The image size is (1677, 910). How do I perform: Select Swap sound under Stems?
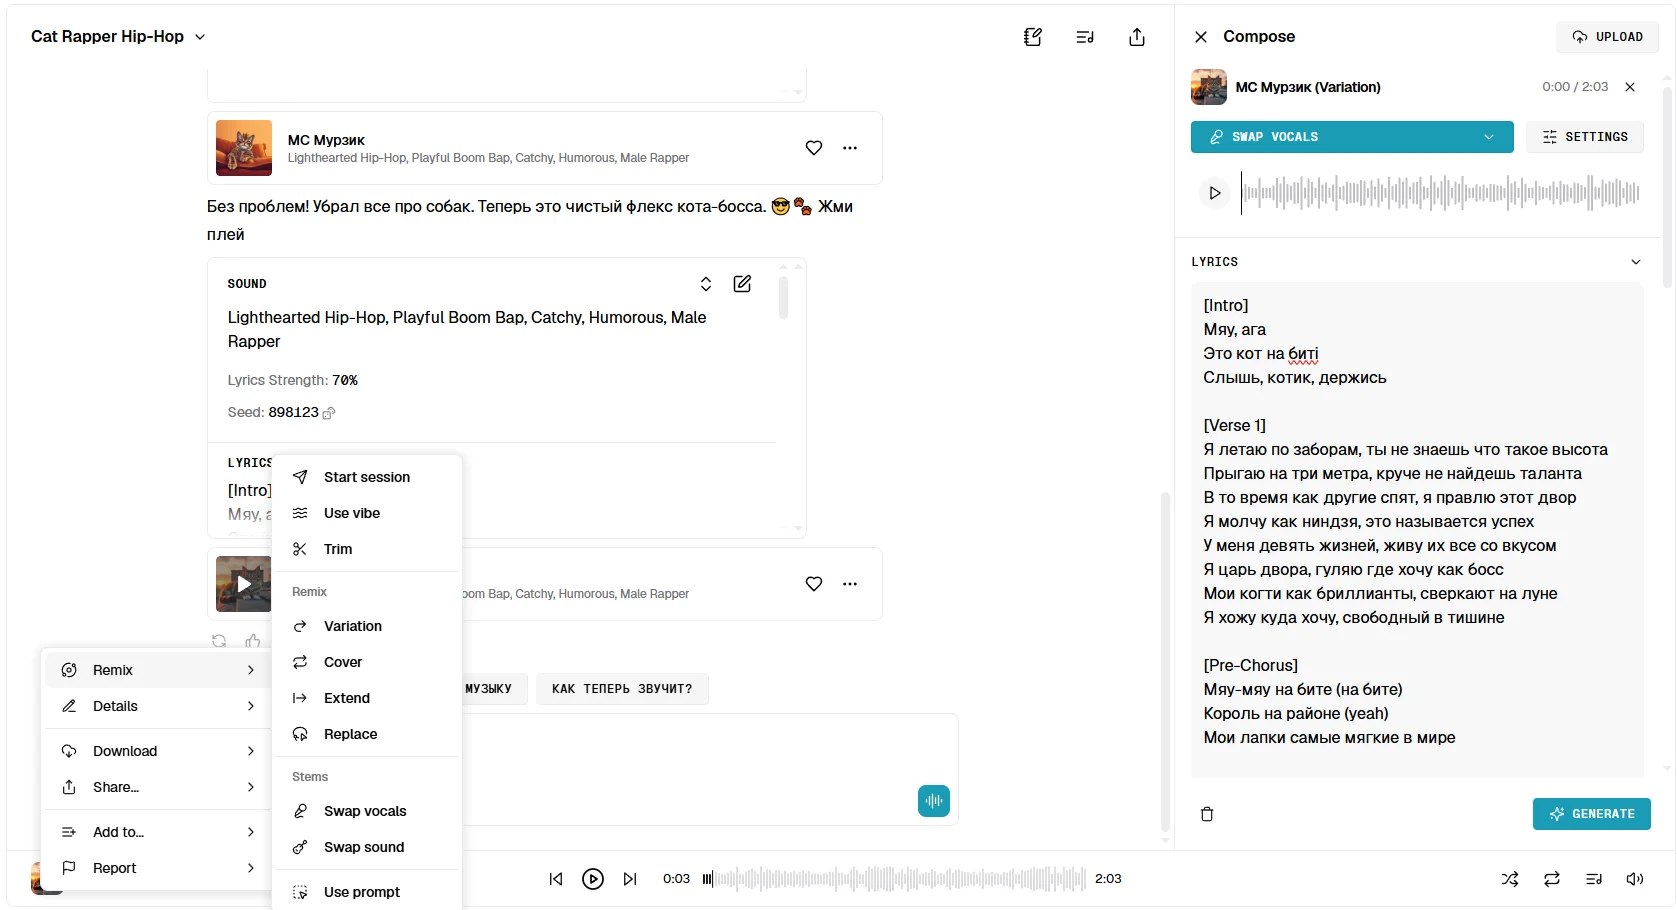pyautogui.click(x=367, y=847)
